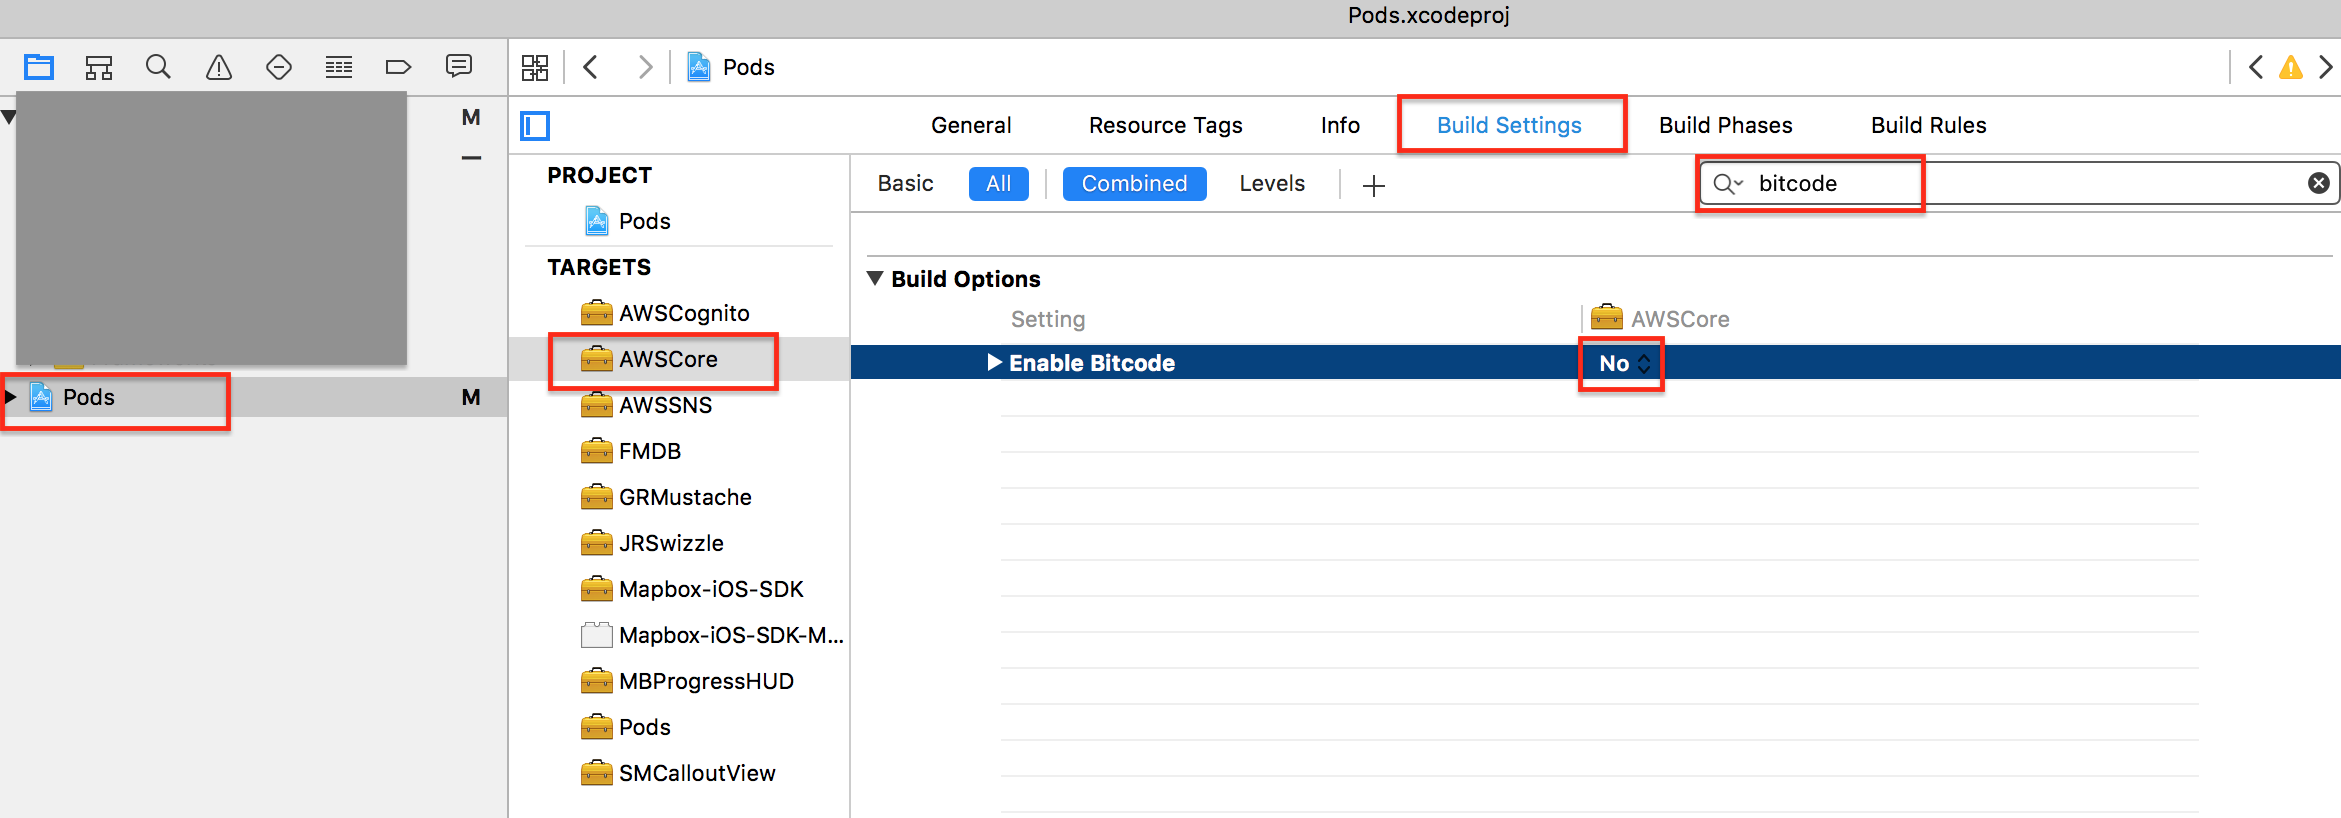Click the Enable Bitcode setting name
2341x818 pixels.
tap(1091, 363)
